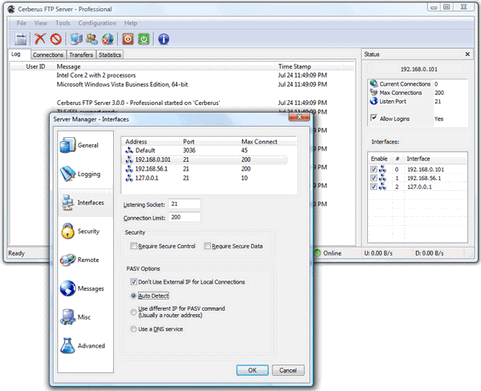Select Use different IP for PASV command

(134, 312)
